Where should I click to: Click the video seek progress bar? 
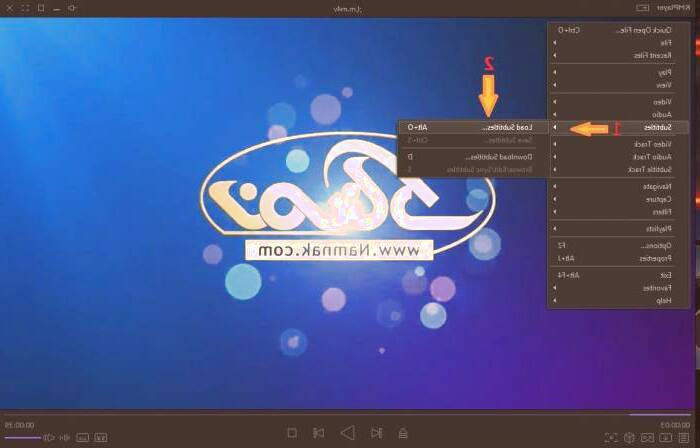tap(348, 414)
